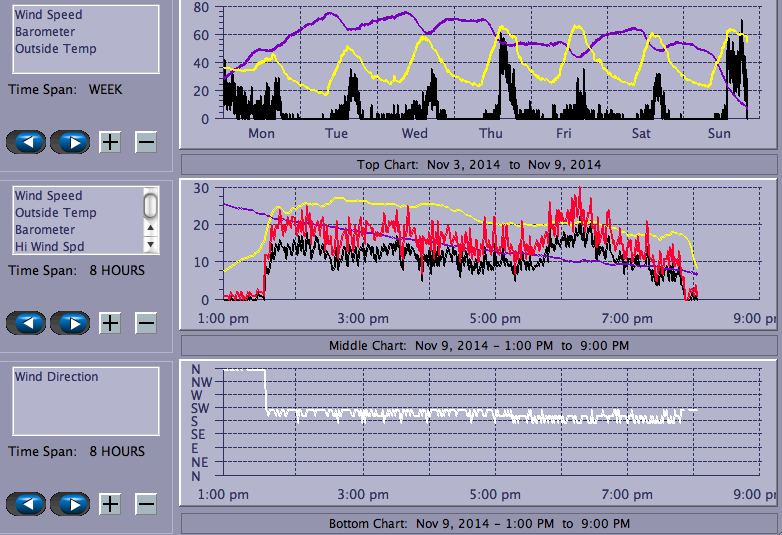
Task: Click top chart forward arrow button
Action: tap(70, 142)
